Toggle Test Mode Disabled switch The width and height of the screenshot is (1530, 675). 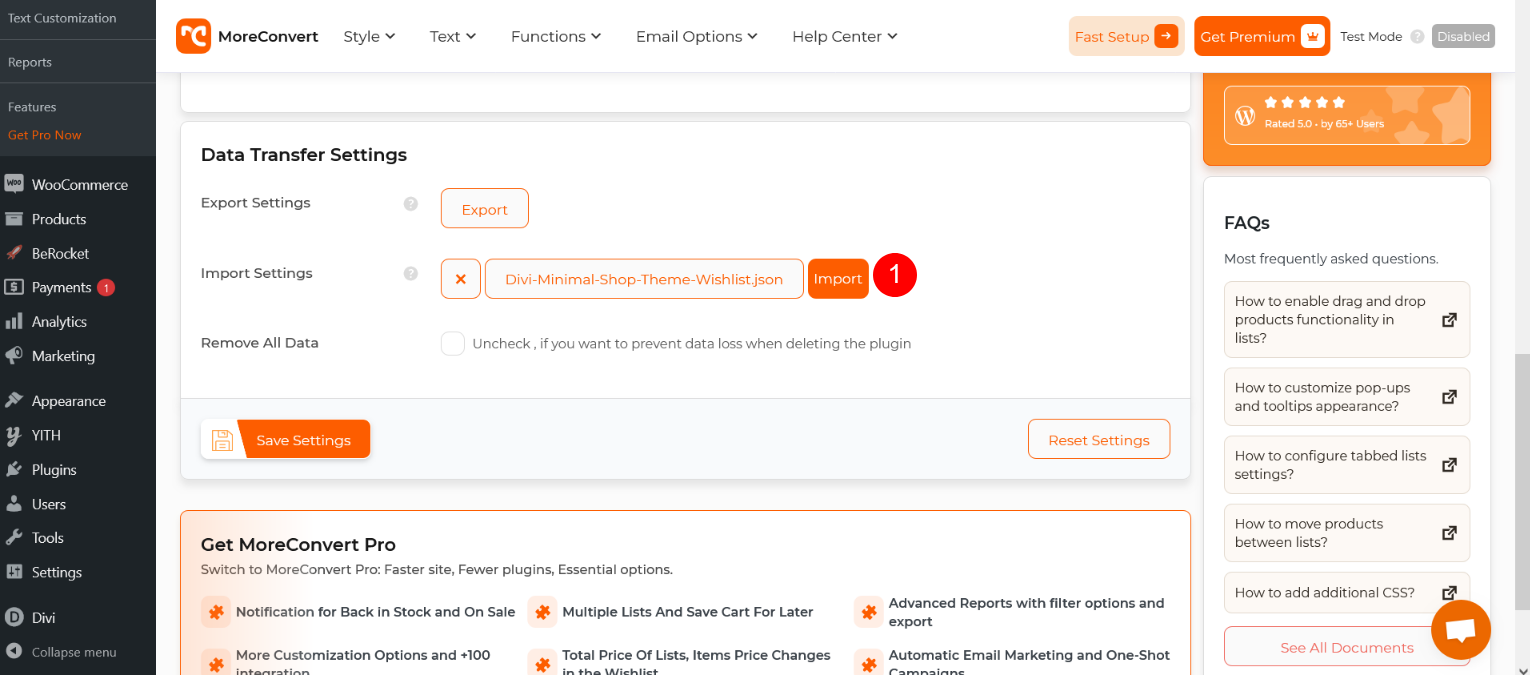(x=1463, y=36)
